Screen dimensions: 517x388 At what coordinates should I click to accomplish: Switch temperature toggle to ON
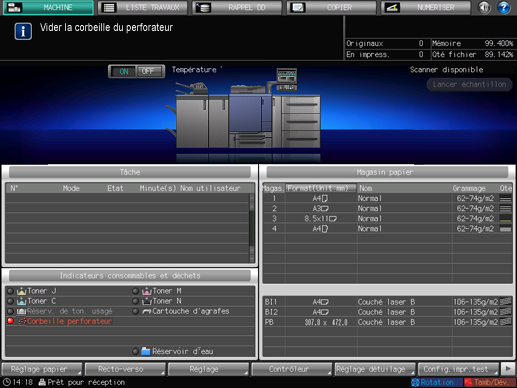pos(123,71)
